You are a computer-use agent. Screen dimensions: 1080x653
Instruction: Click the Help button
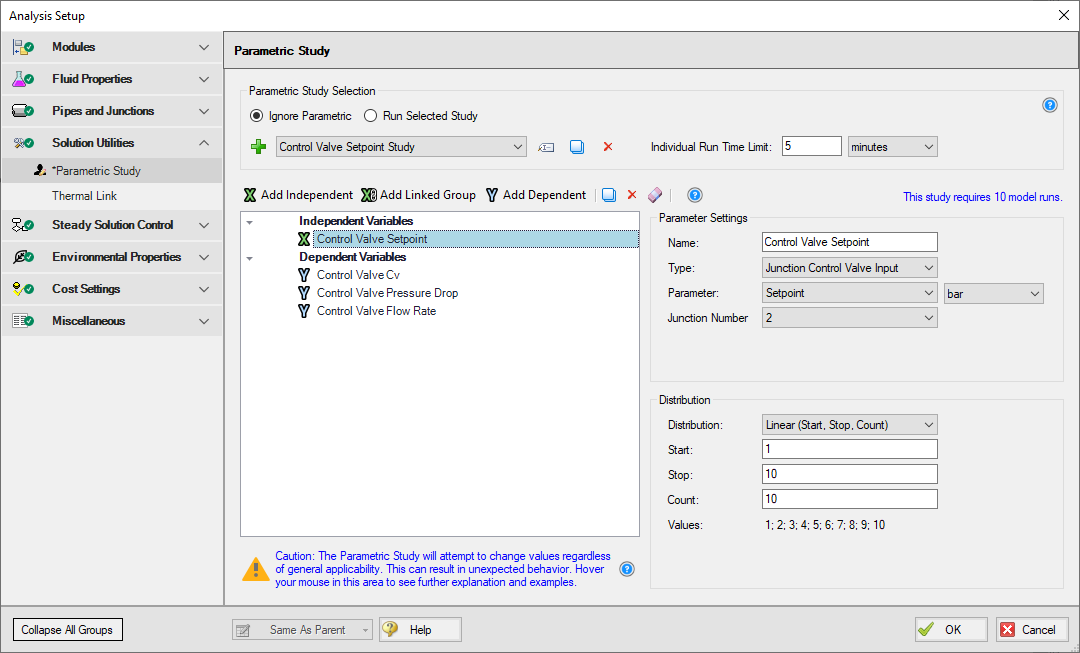[420, 630]
